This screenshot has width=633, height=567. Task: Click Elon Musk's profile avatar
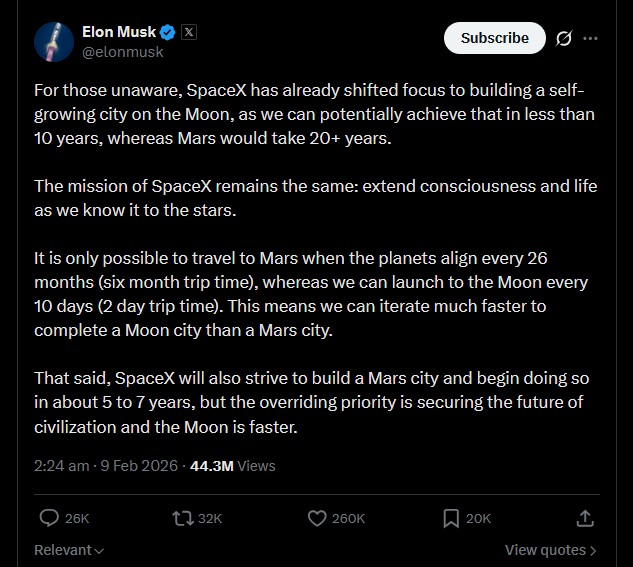point(54,41)
